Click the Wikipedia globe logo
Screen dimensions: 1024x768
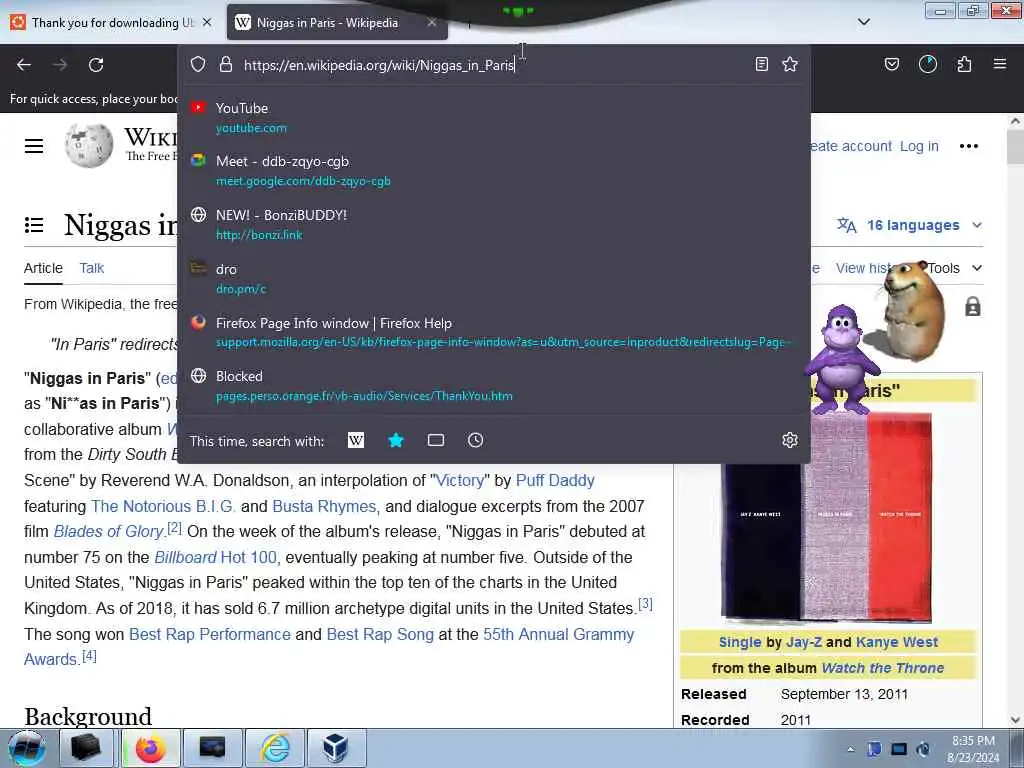[x=89, y=145]
